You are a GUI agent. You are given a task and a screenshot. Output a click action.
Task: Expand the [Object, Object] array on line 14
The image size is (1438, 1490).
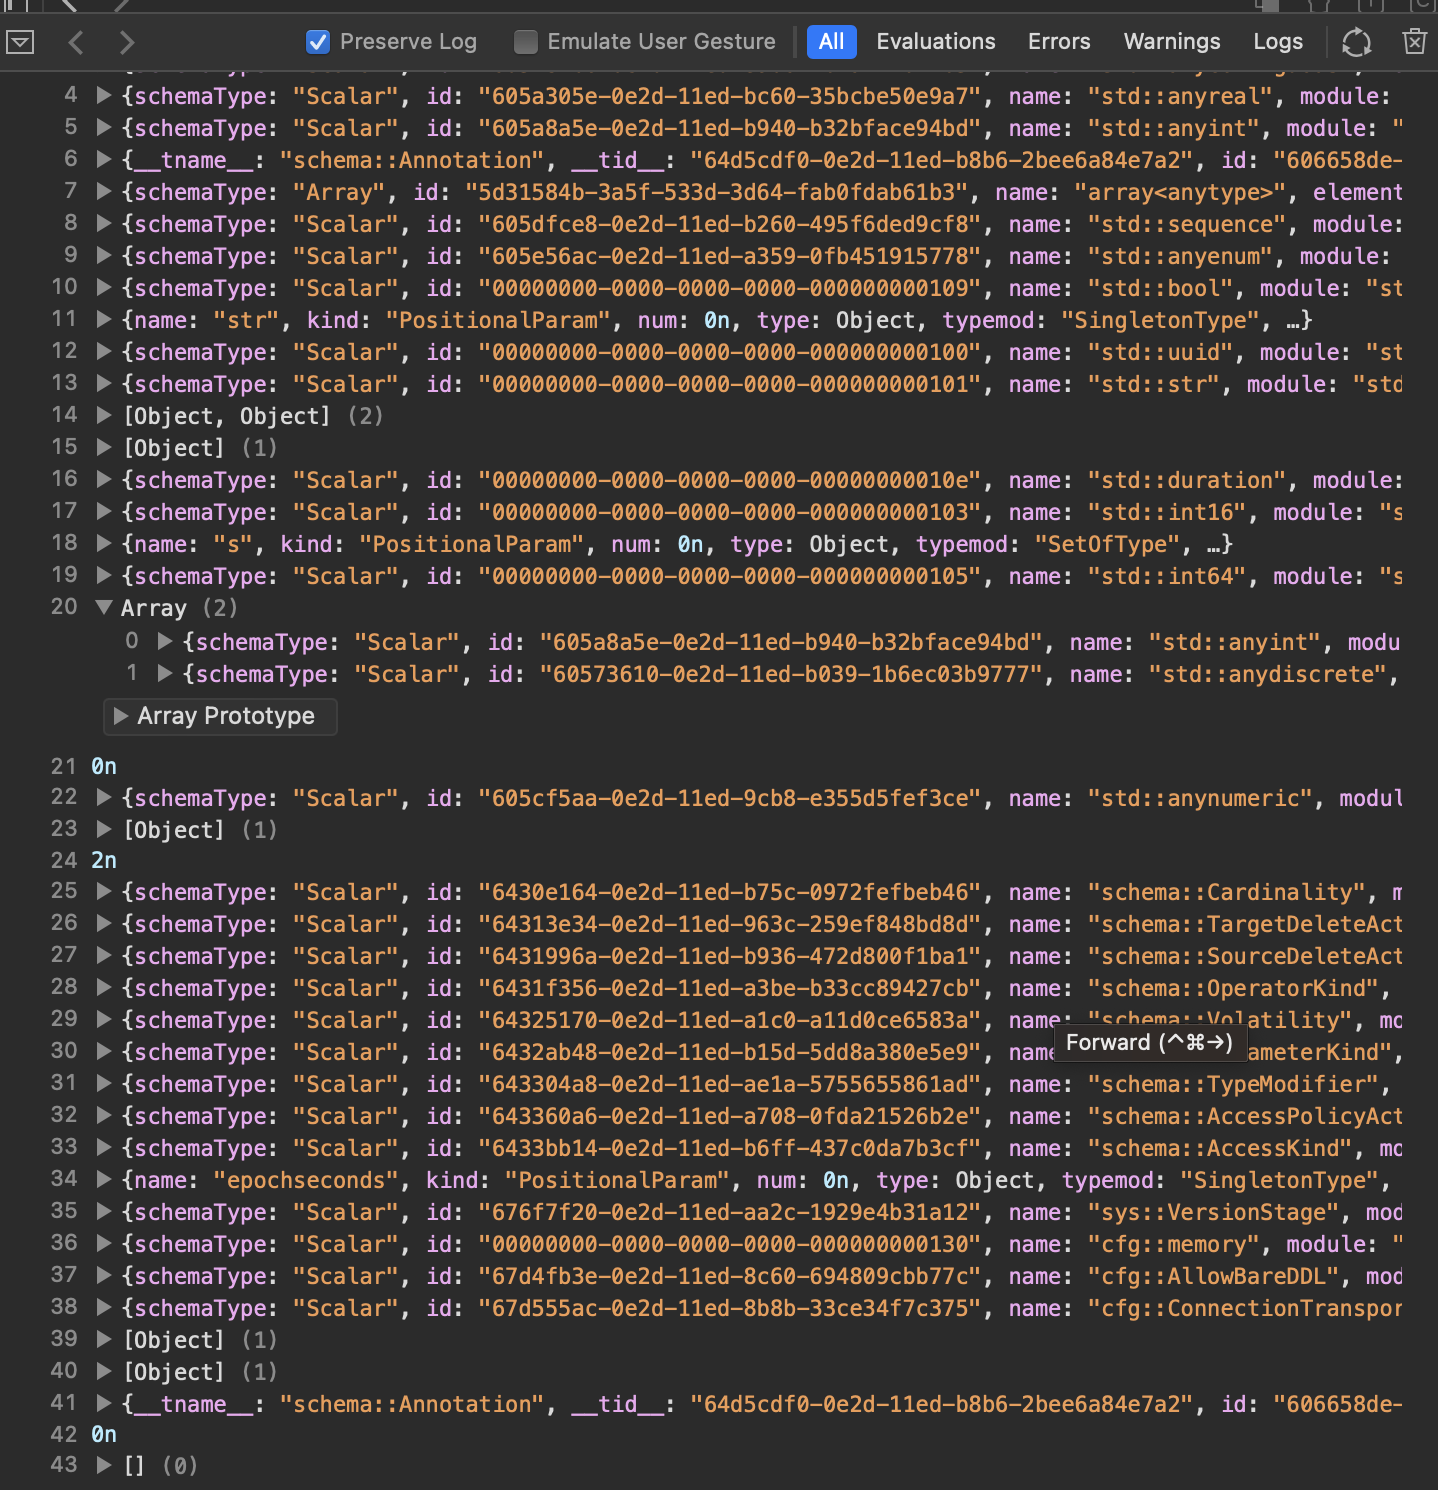tap(104, 415)
